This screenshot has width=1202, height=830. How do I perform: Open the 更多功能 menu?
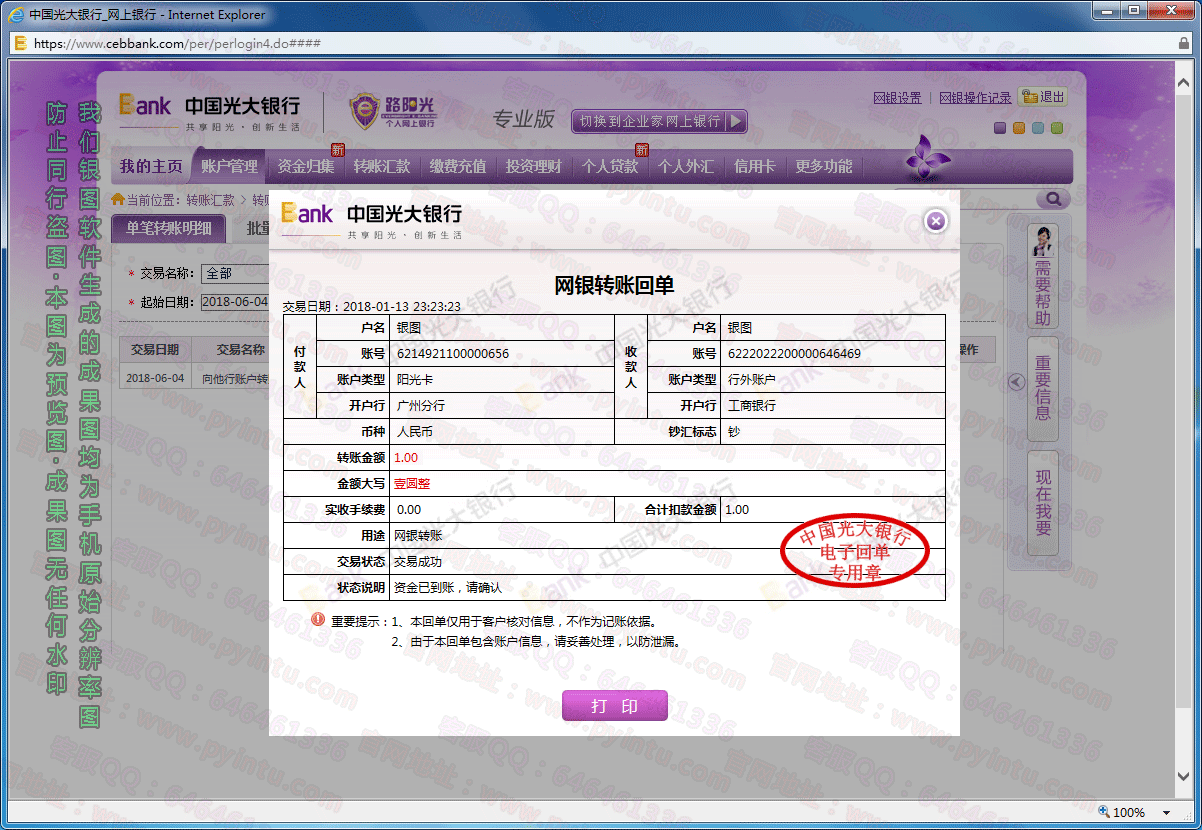click(824, 166)
